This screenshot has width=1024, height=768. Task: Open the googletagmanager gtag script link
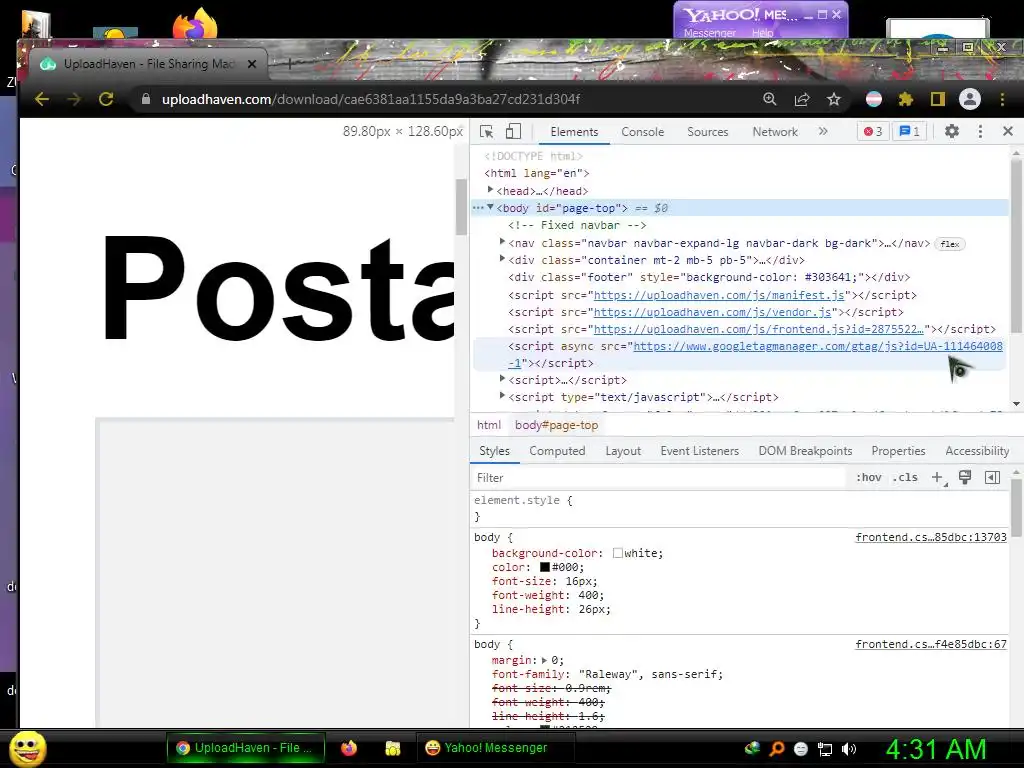818,346
